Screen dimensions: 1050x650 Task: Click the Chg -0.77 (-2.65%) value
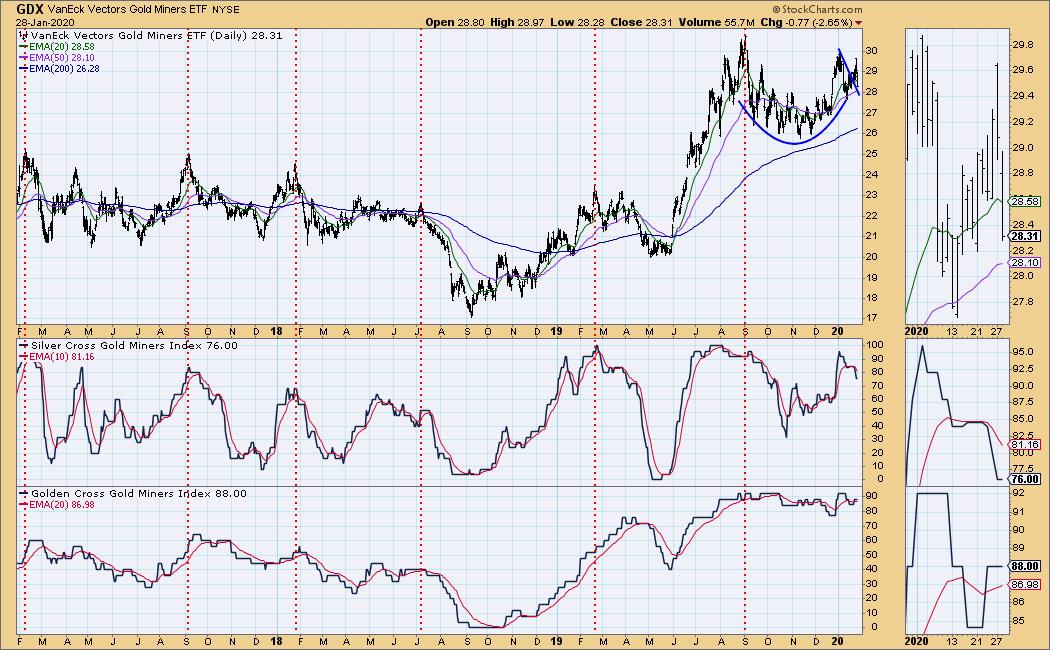click(807, 22)
